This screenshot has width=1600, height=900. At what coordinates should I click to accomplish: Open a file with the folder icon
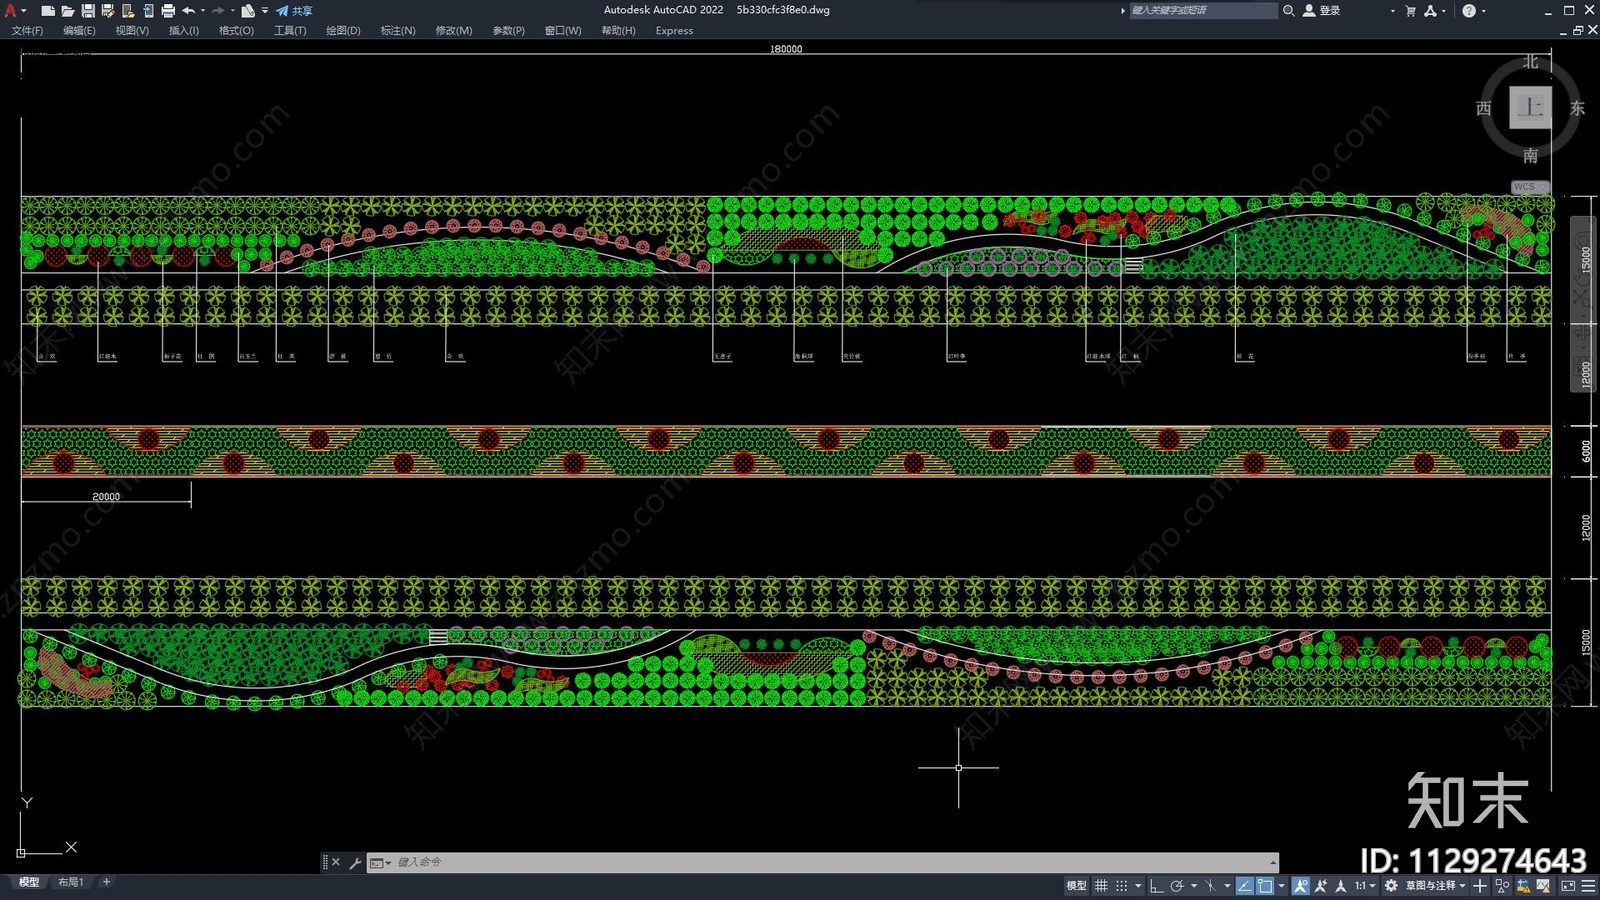tap(67, 11)
